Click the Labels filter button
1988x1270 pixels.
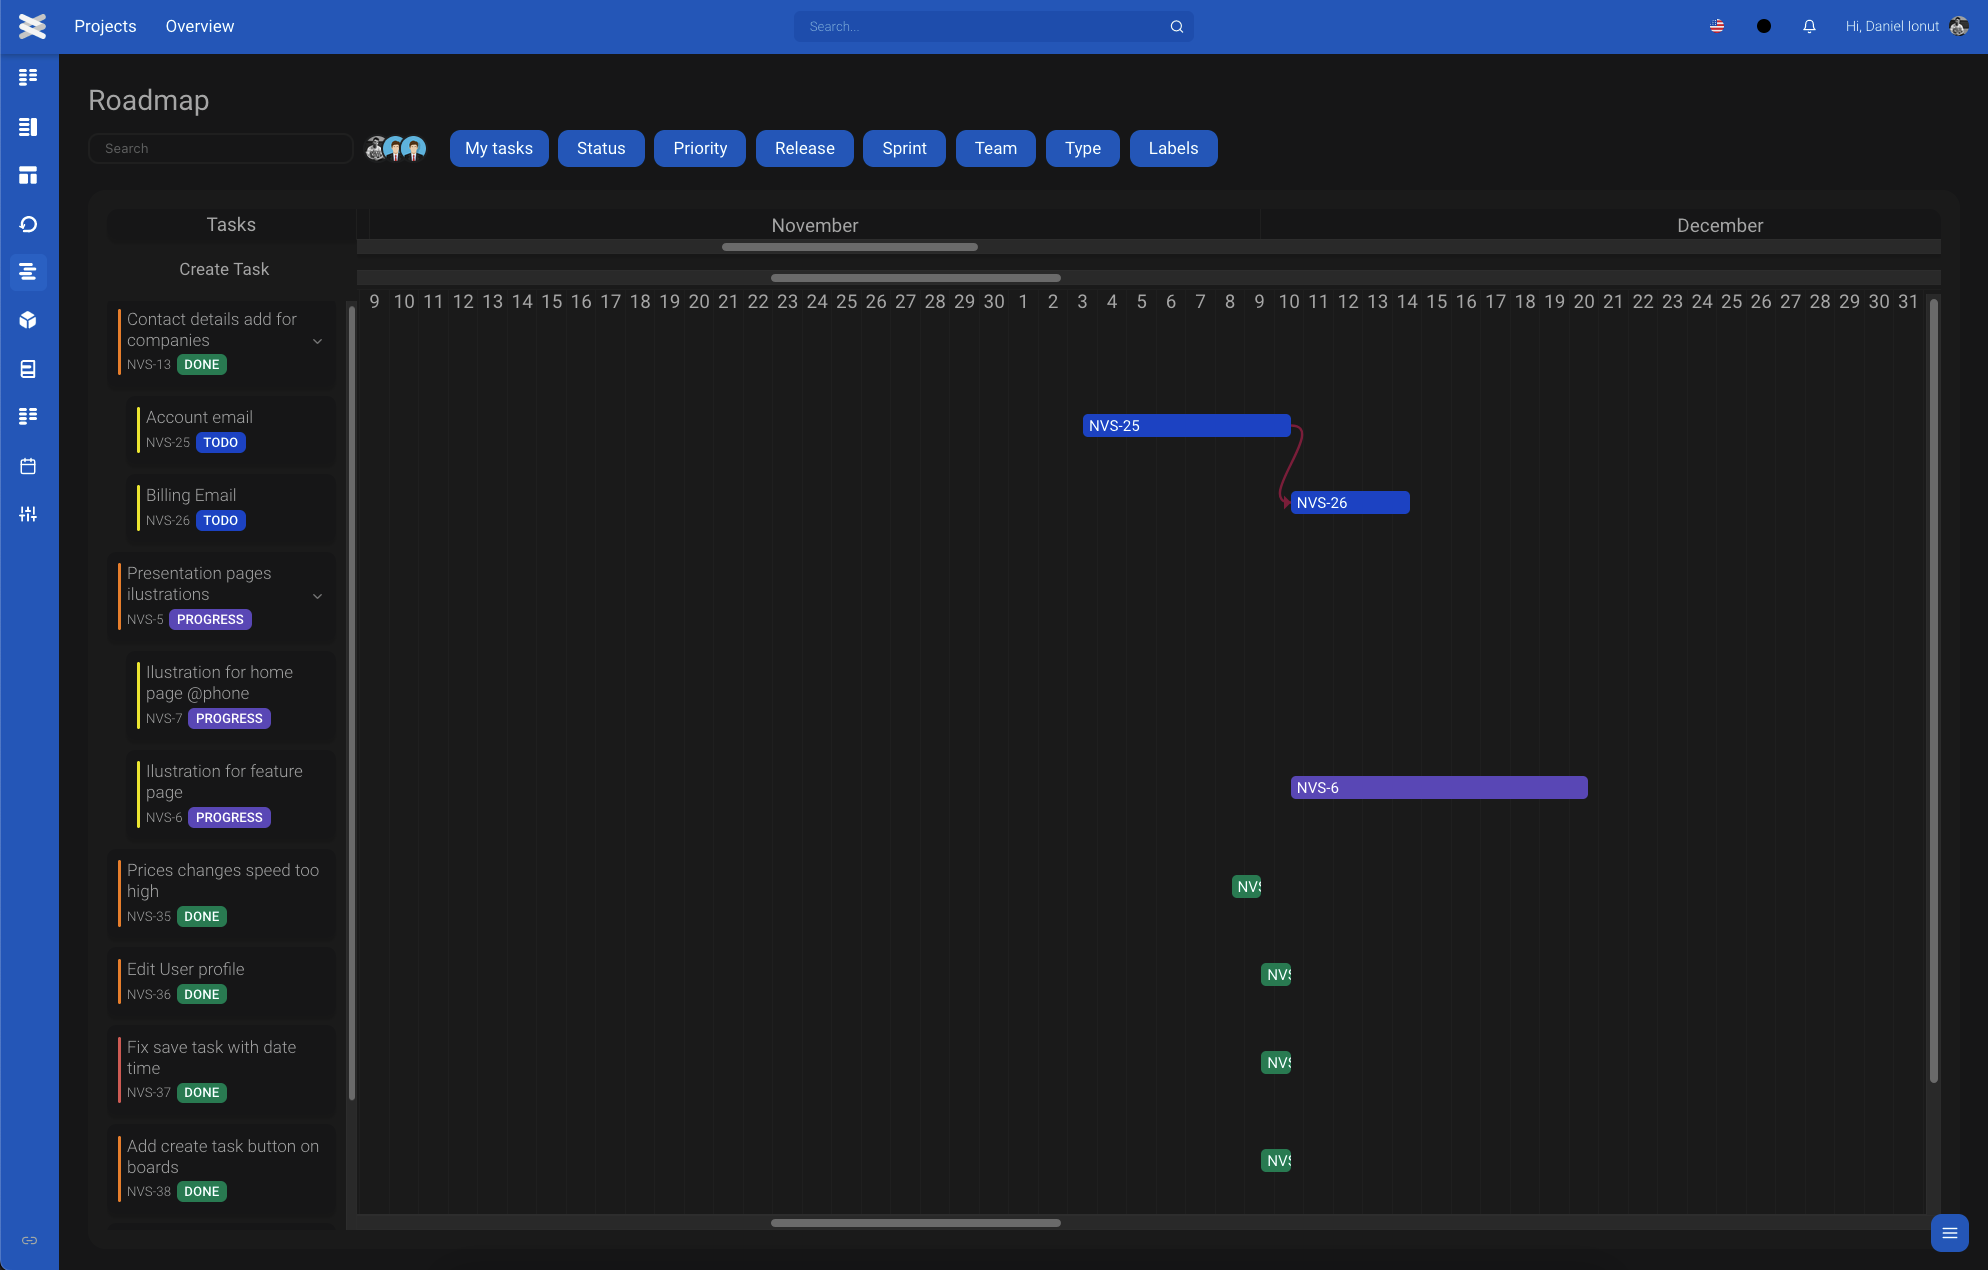pos(1172,148)
